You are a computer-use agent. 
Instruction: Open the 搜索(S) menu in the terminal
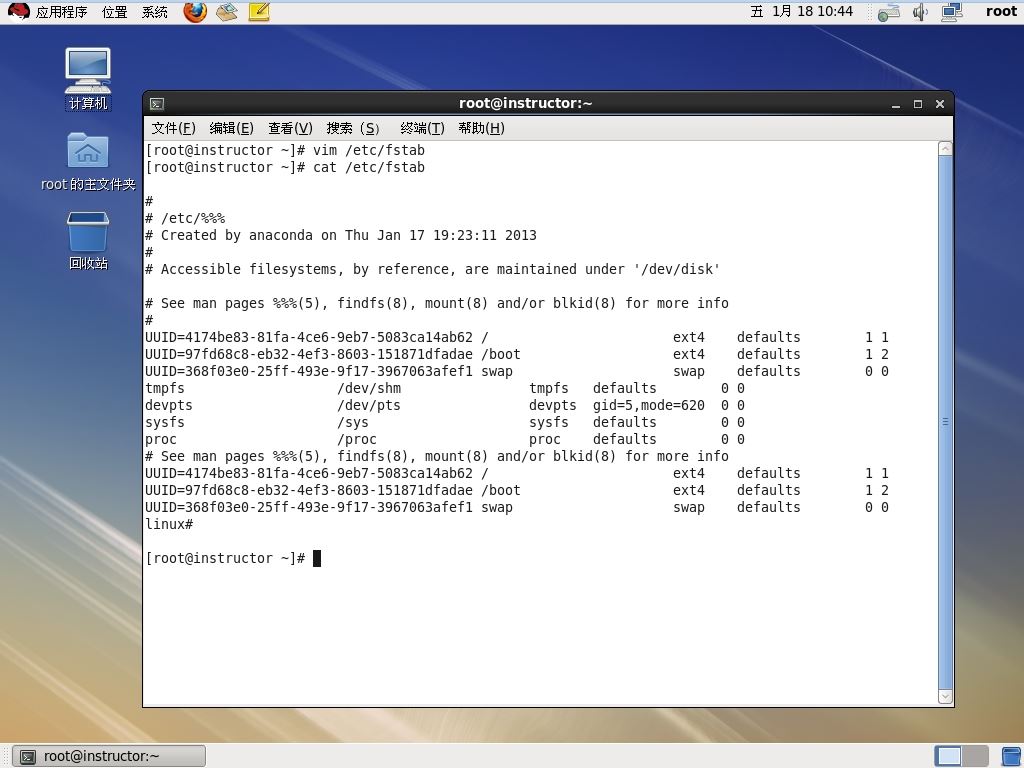(353, 128)
